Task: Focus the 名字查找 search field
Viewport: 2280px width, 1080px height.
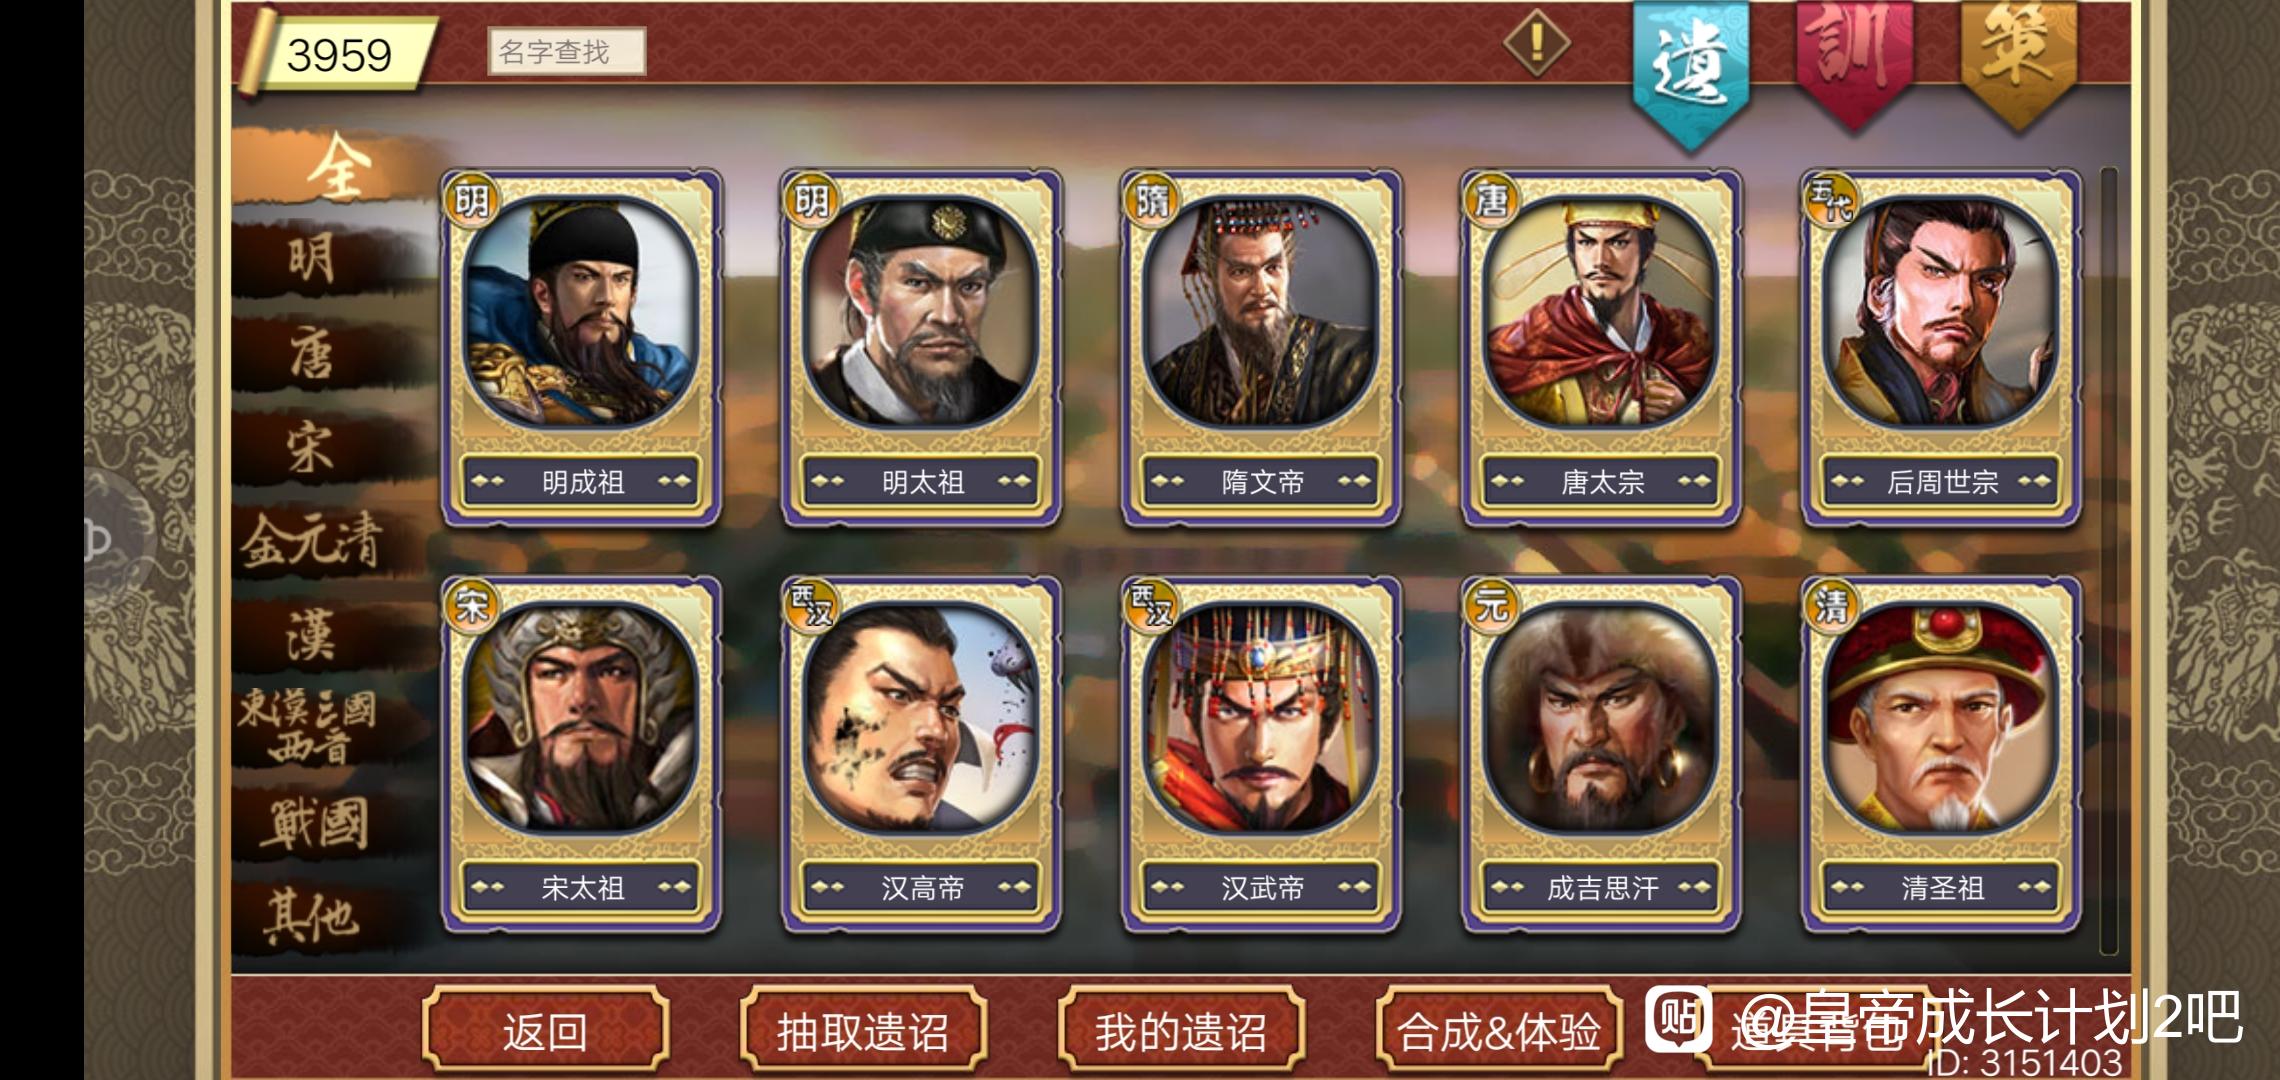Action: click(567, 51)
